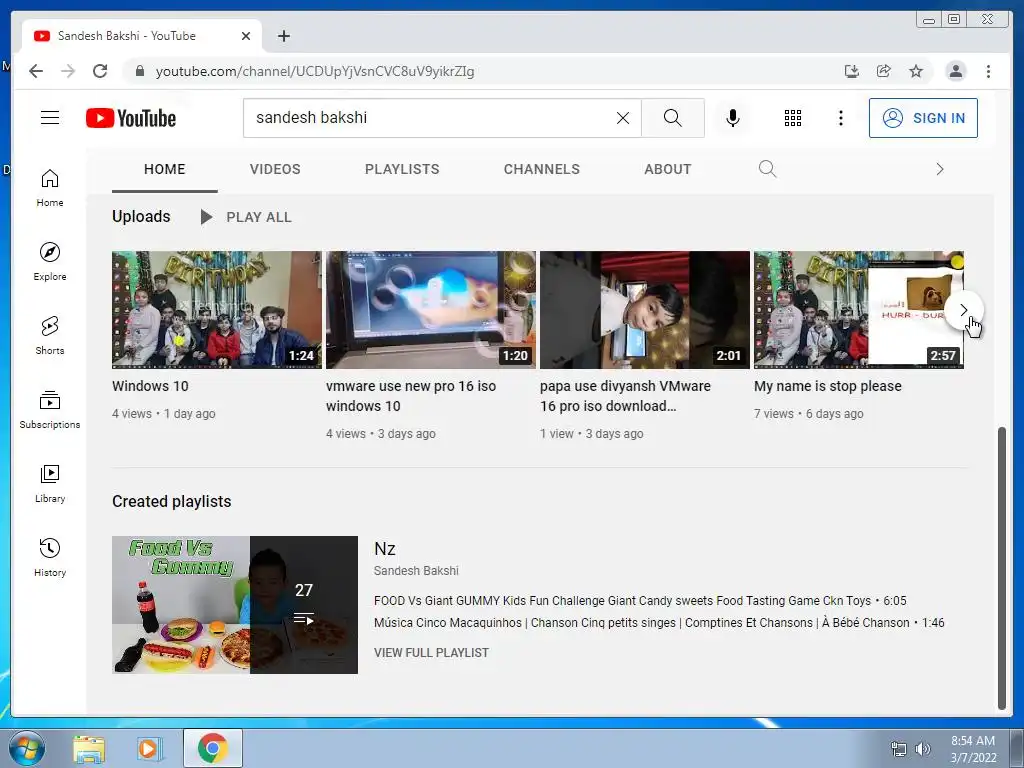Open Library in the sidebar

(50, 483)
